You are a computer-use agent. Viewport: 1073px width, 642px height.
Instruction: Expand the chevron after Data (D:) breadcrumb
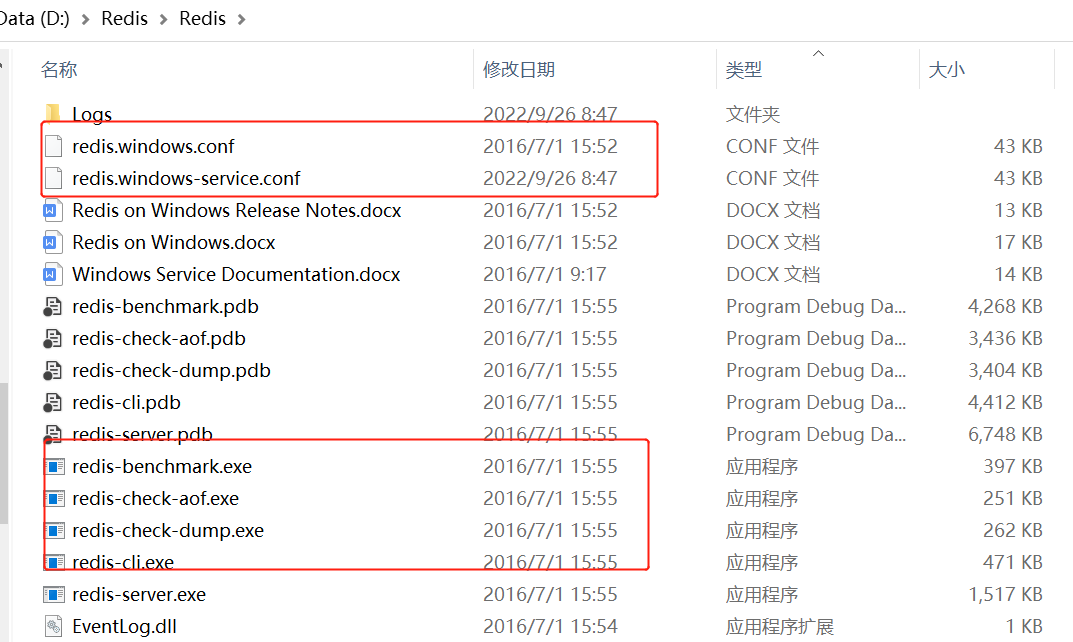86,19
